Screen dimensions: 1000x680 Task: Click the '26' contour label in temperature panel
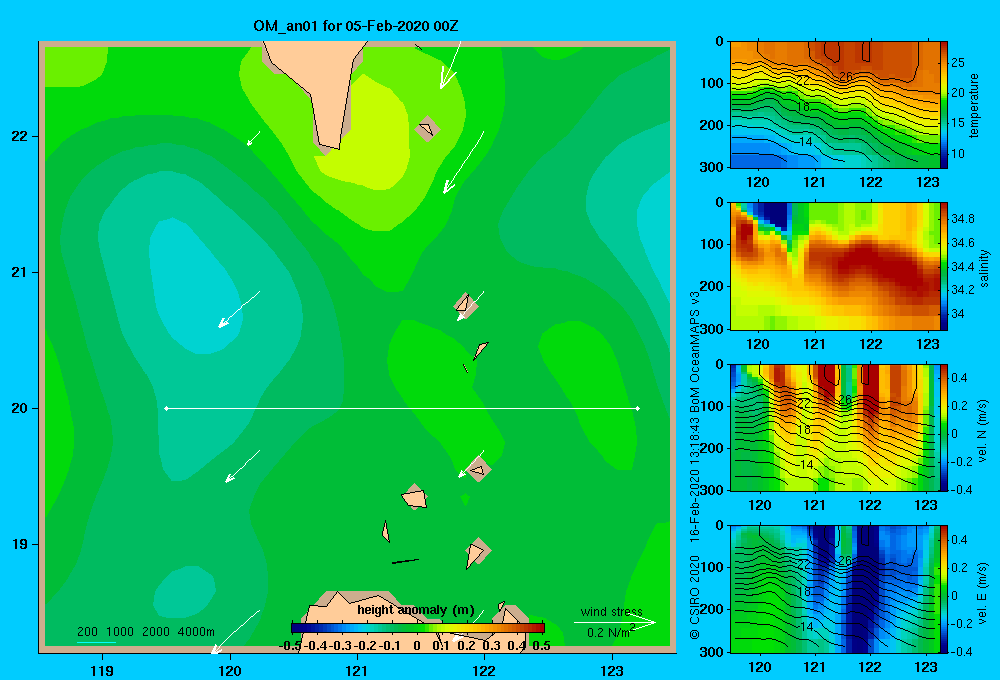point(846,77)
